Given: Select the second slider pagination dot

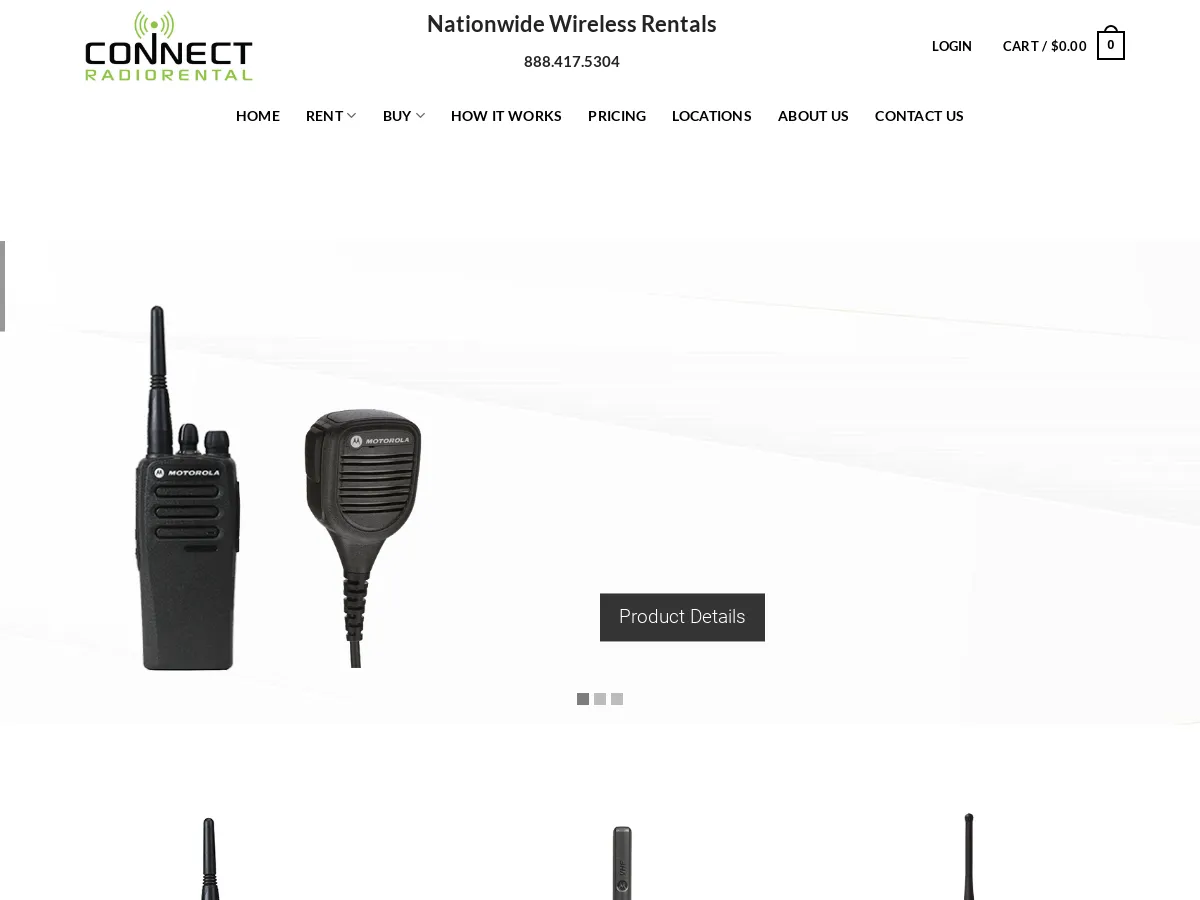Looking at the screenshot, I should coord(600,699).
